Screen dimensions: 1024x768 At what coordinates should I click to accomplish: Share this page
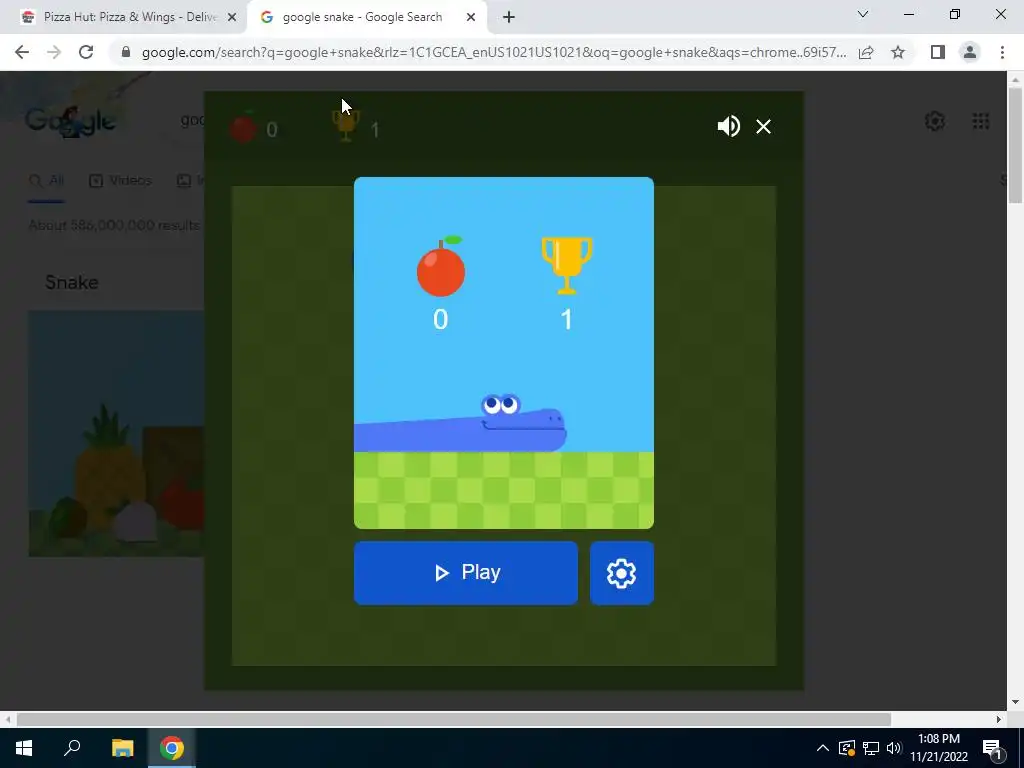(x=866, y=52)
